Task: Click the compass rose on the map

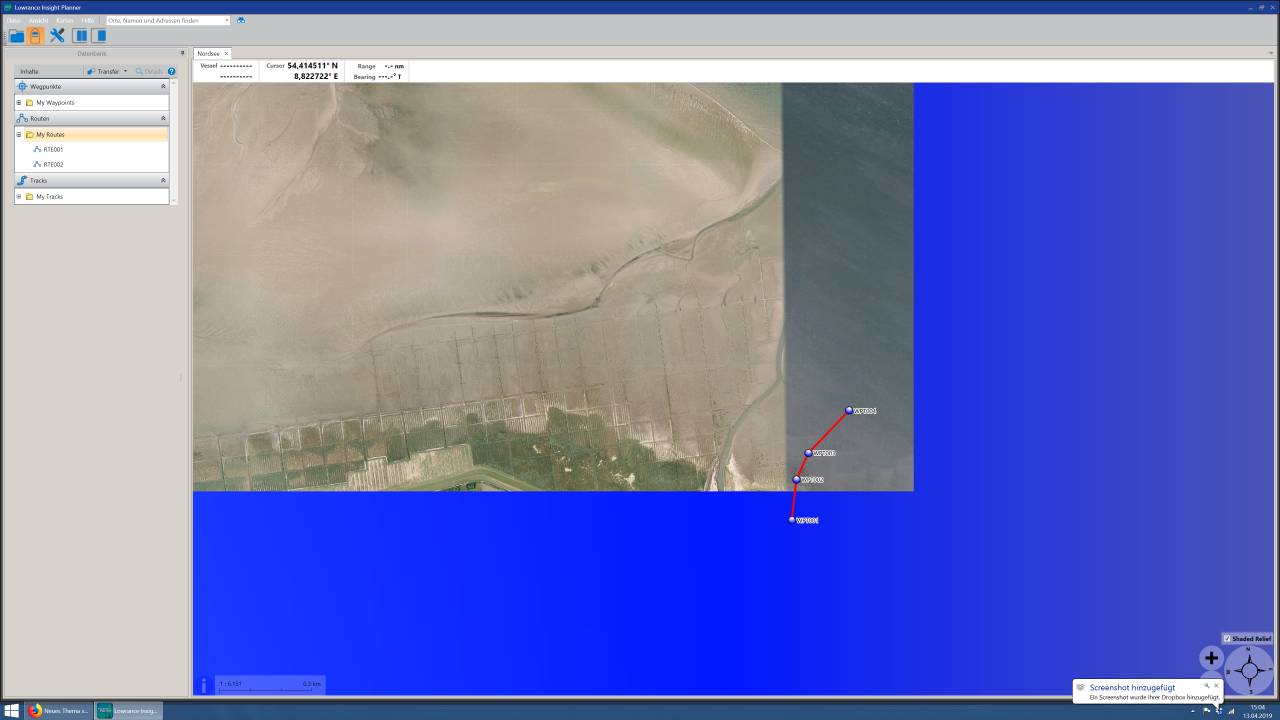Action: (1249, 669)
